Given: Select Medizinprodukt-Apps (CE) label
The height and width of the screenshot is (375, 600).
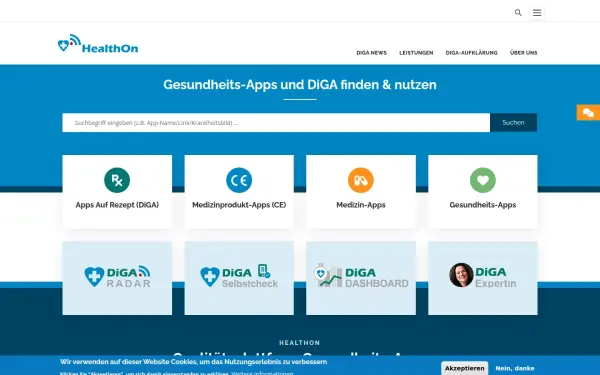Looking at the screenshot, I should pos(239,205).
